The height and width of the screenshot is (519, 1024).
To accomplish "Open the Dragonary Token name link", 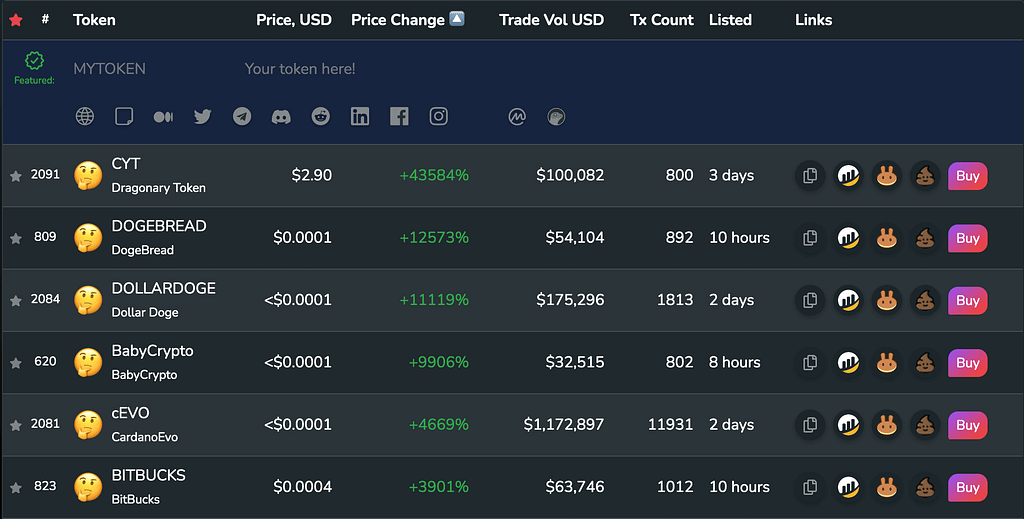I will click(159, 188).
